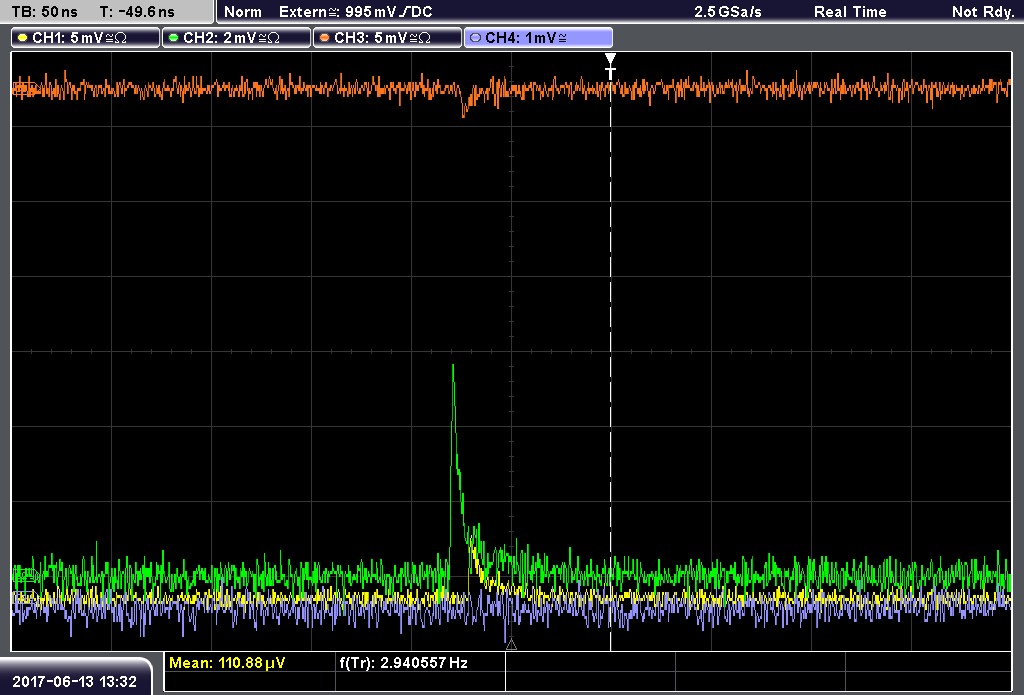This screenshot has height=695, width=1024.
Task: Click the Not Rdy. status label
Action: click(983, 12)
